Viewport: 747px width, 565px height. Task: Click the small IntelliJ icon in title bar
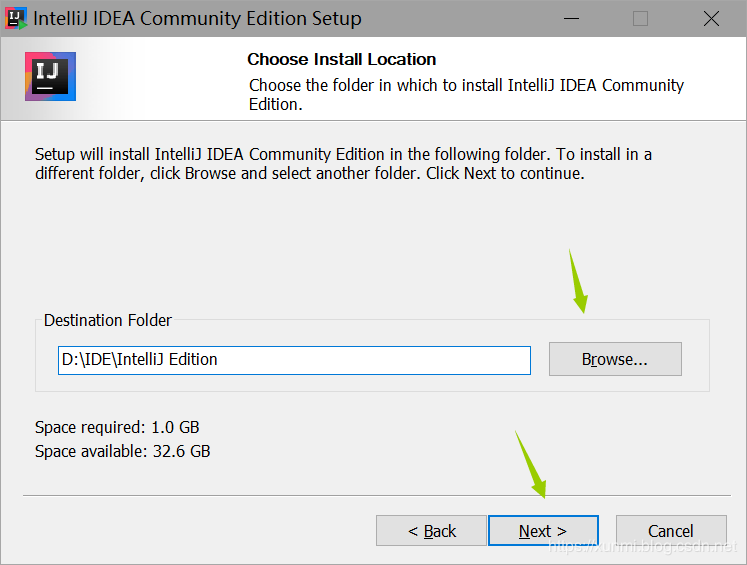coord(16,19)
